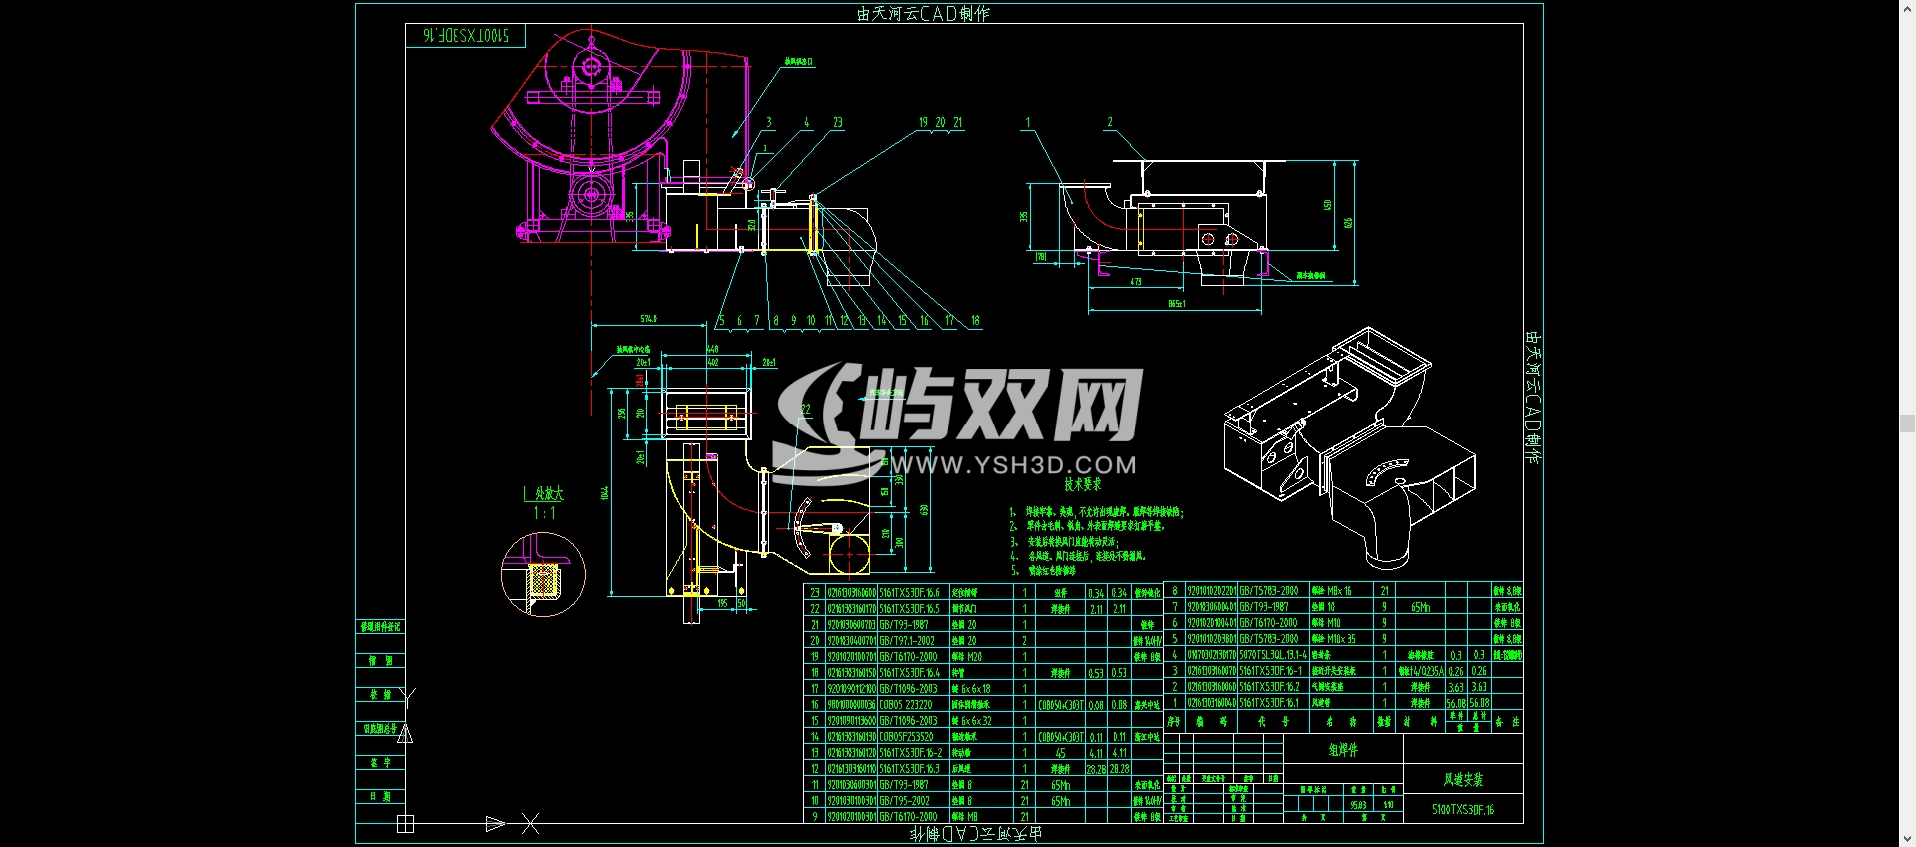Click the 5100TXS3DF.16 title block drawing number
This screenshot has width=1916, height=847.
click(1463, 809)
